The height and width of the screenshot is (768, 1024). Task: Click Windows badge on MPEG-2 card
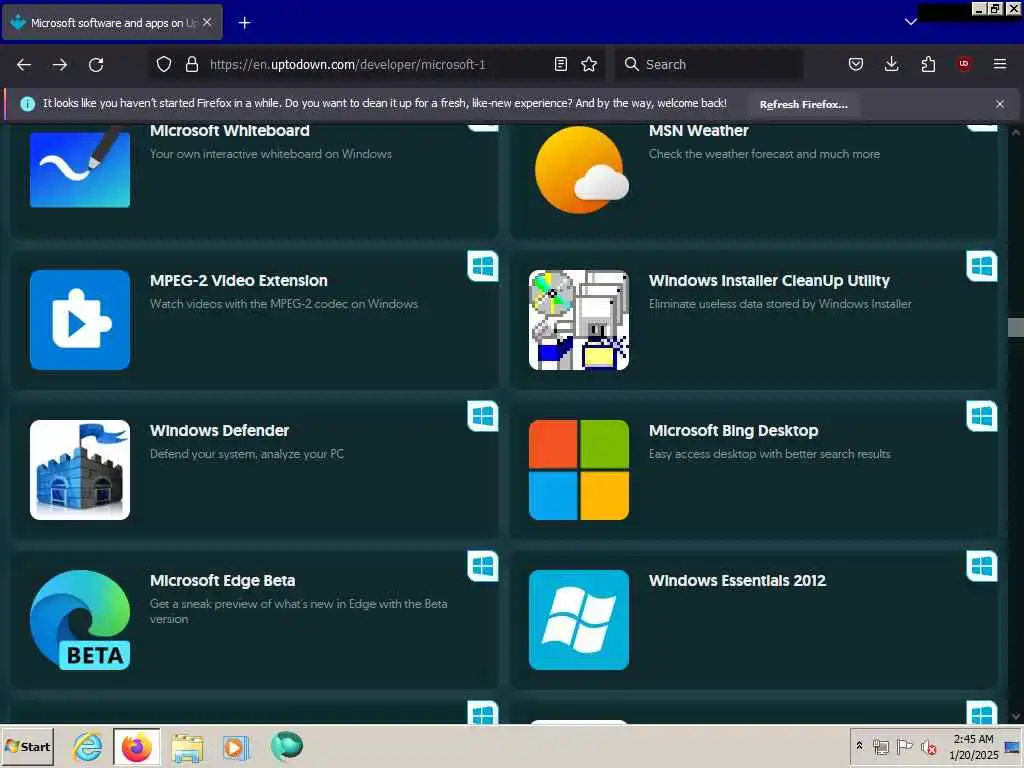(x=483, y=266)
